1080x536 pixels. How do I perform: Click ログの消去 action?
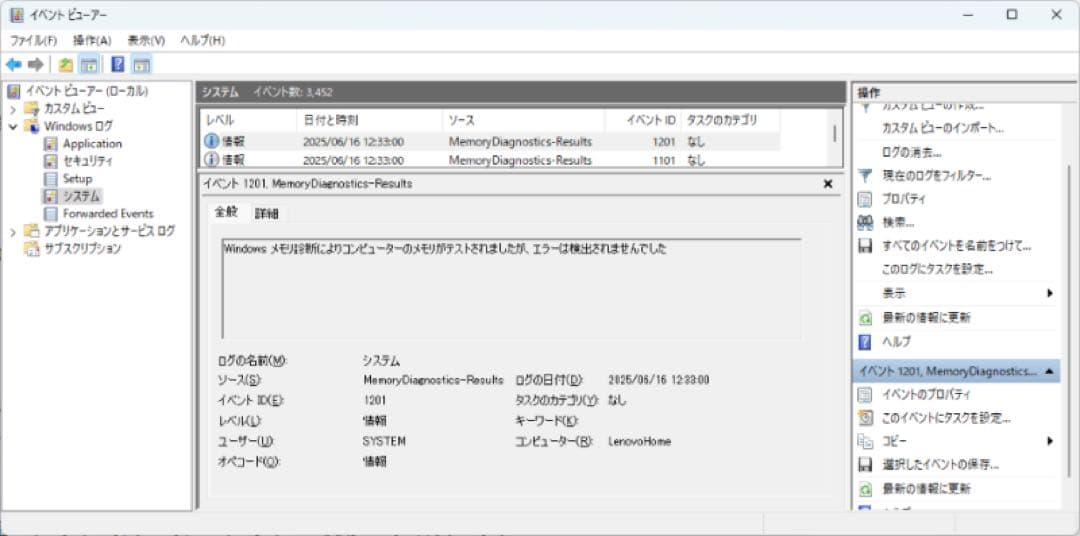click(911, 152)
